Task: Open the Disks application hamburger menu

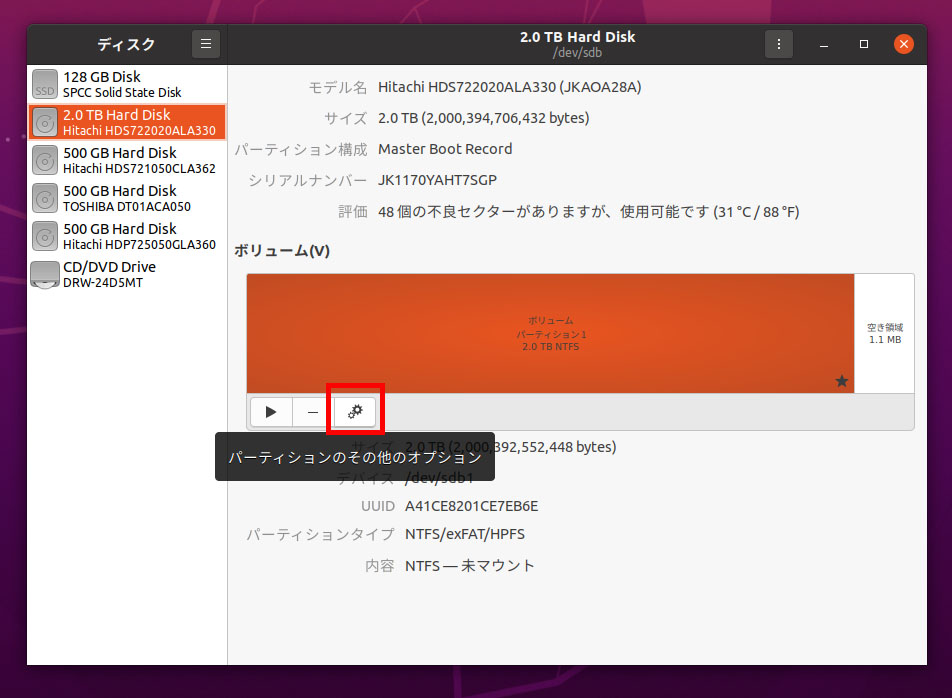Action: (206, 44)
